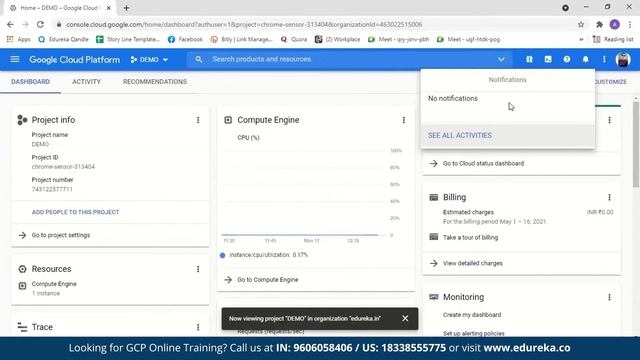Click the Google Cloud Platform logo text
The height and width of the screenshot is (360, 640).
[x=75, y=60]
